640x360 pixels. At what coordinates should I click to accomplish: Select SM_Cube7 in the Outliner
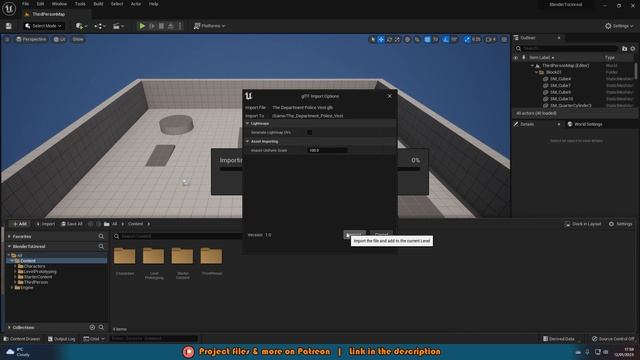(x=560, y=85)
